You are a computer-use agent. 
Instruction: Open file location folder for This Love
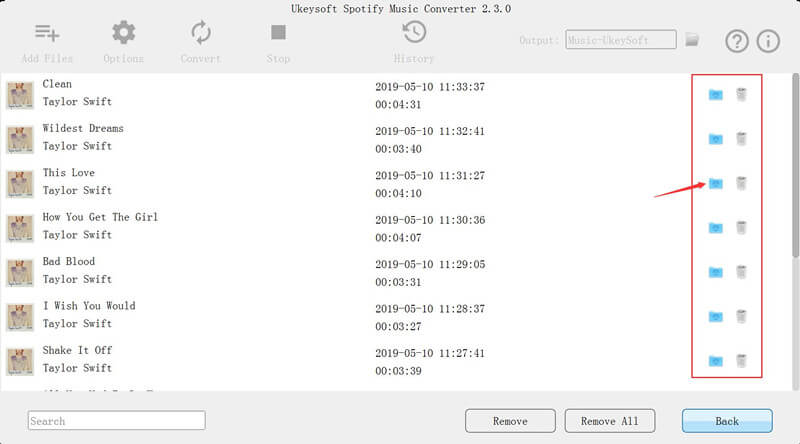click(715, 183)
